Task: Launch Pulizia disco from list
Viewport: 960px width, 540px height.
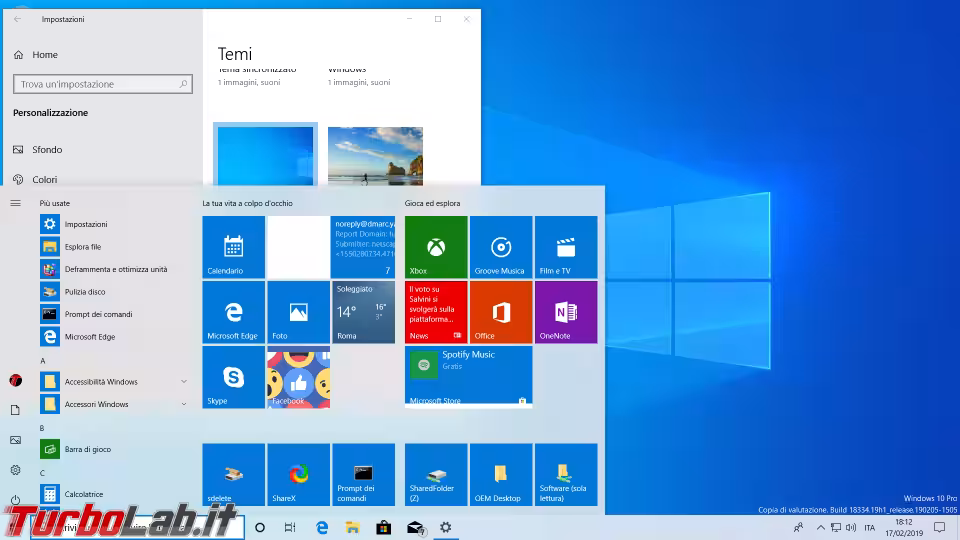Action: pos(114,291)
